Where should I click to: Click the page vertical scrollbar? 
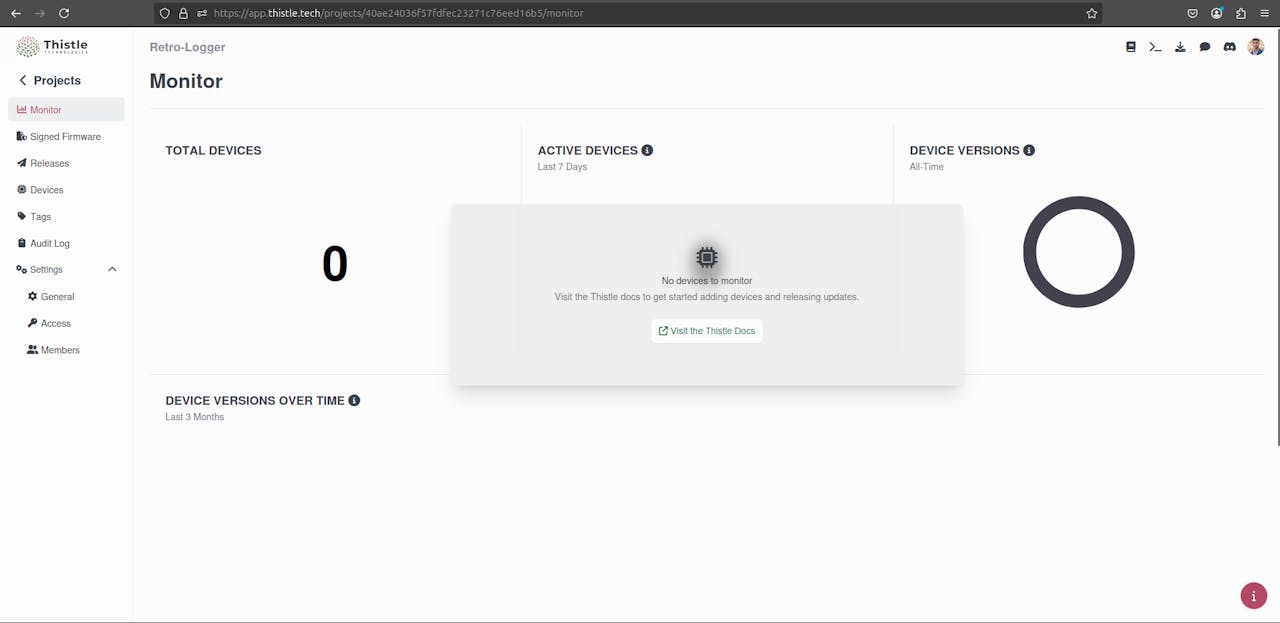(x=1276, y=235)
